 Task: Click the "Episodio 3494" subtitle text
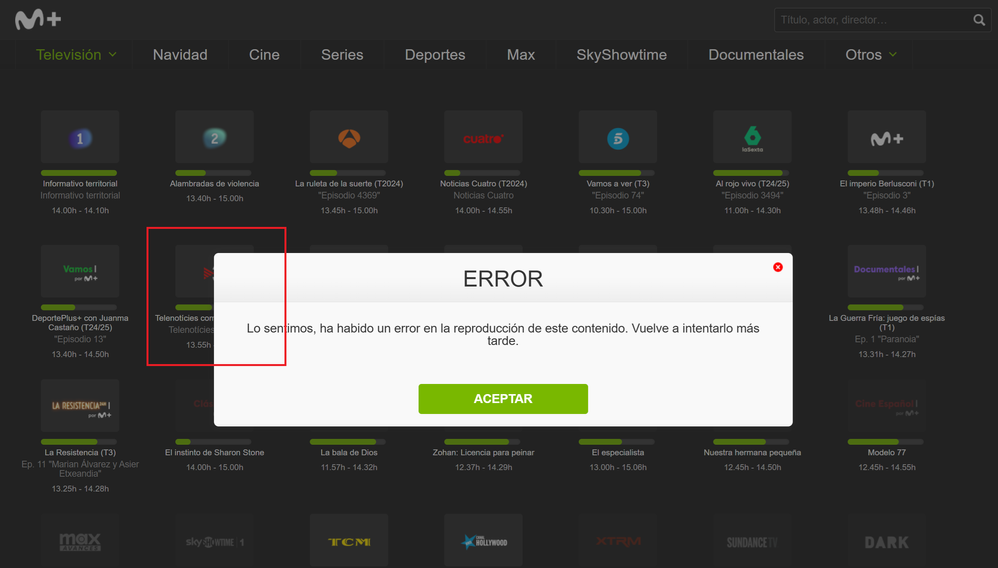click(752, 195)
